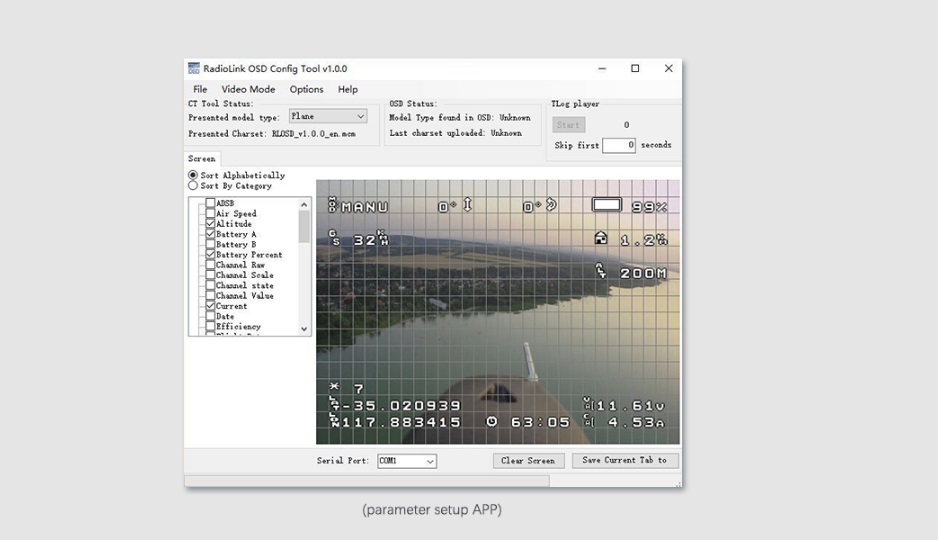Click the RadioLink app icon in title bar

click(x=194, y=69)
